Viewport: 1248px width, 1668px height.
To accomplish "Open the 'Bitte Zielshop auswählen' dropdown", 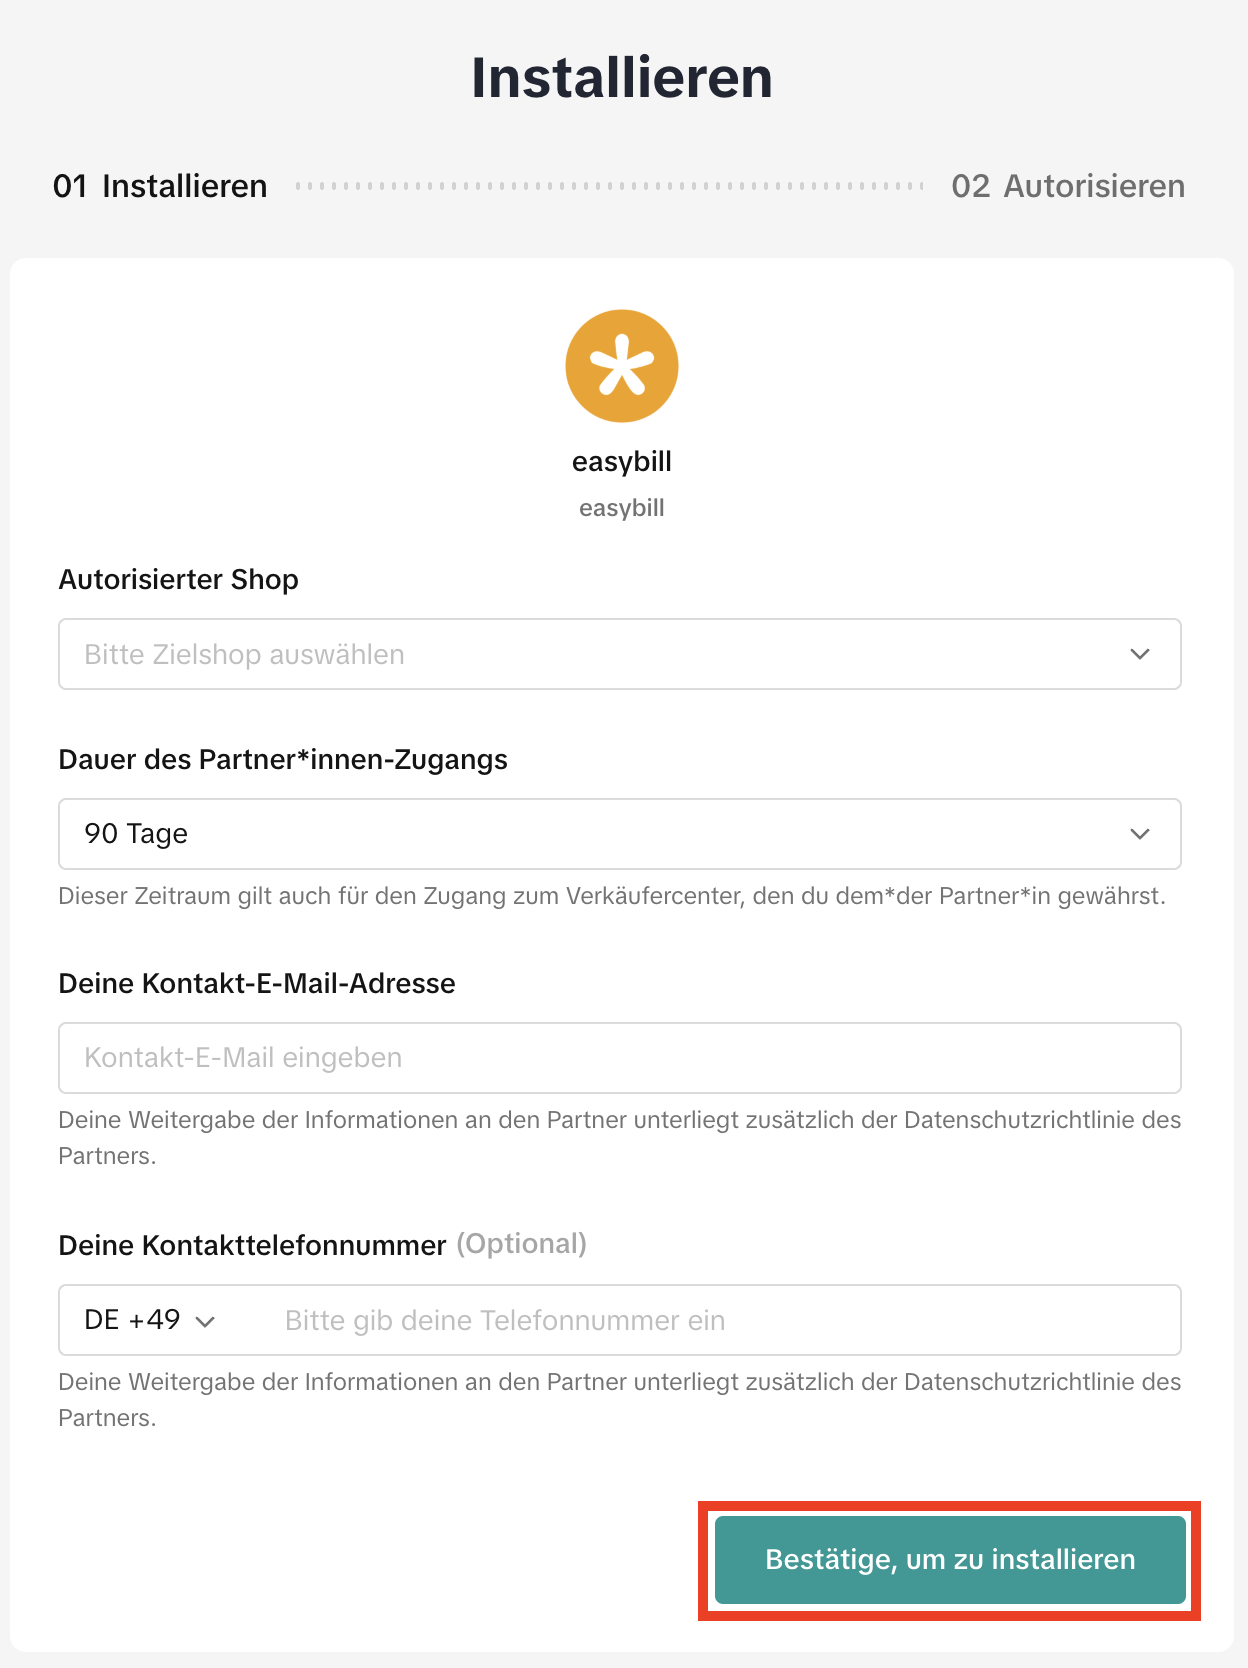I will [x=600, y=654].
